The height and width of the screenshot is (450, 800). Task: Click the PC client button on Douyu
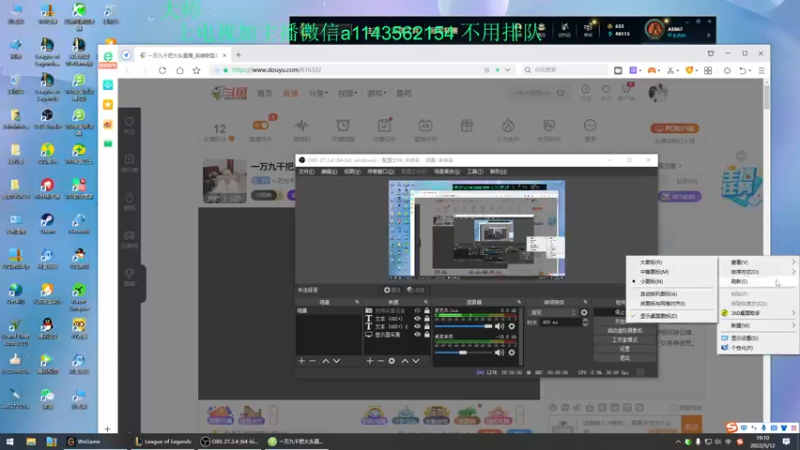point(674,129)
